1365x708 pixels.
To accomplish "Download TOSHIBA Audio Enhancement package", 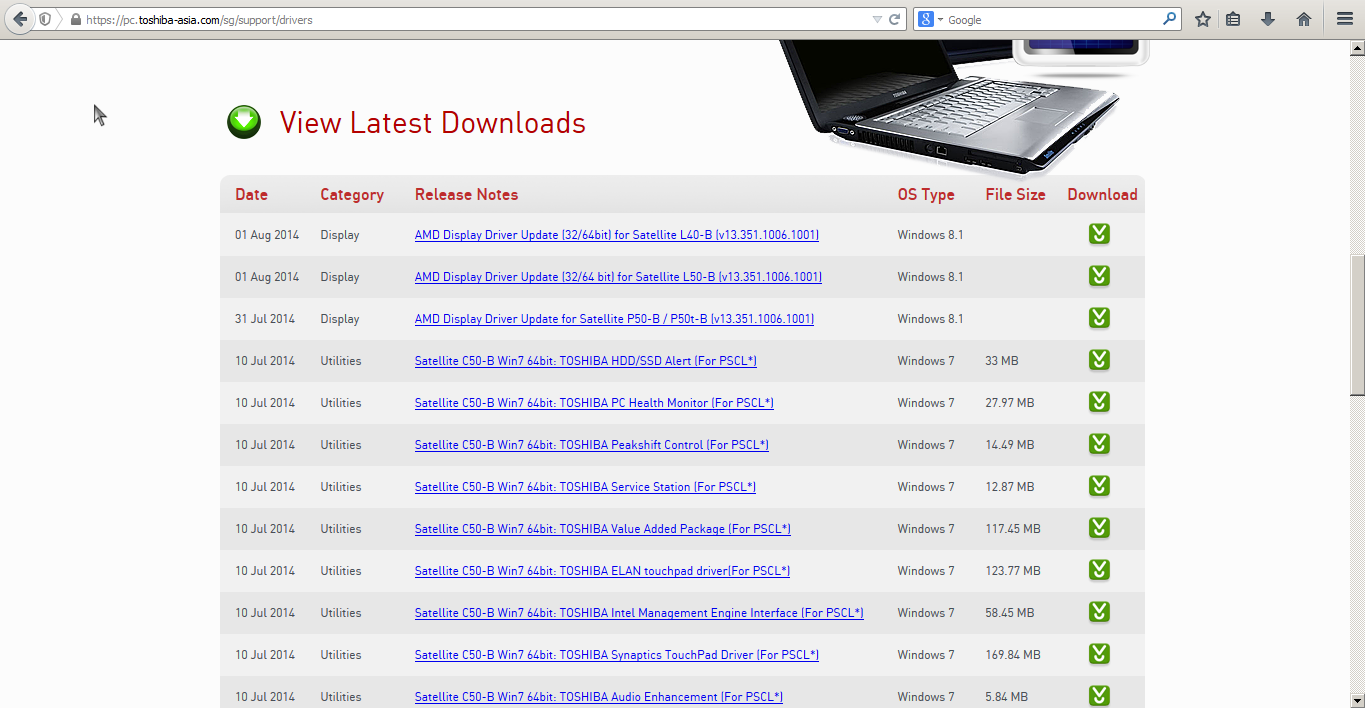I will click(x=1099, y=695).
